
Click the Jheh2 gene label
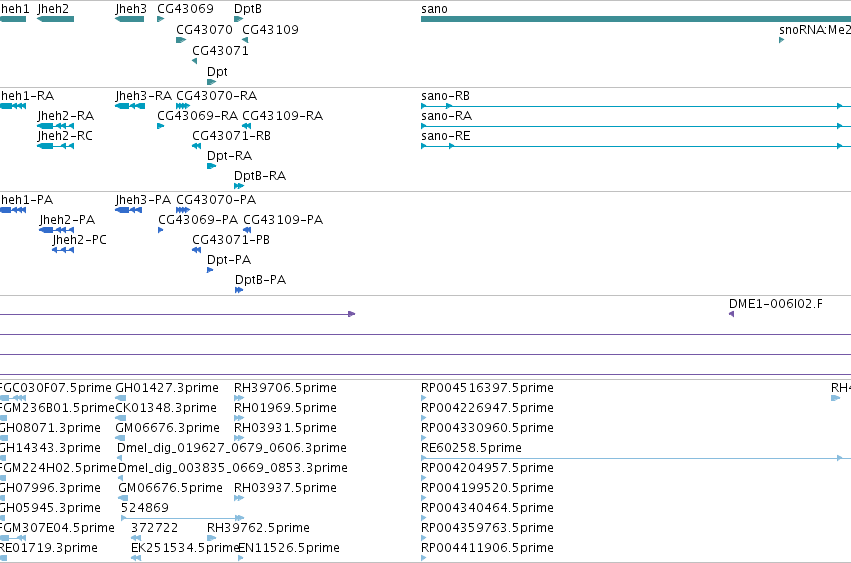pyautogui.click(x=53, y=9)
